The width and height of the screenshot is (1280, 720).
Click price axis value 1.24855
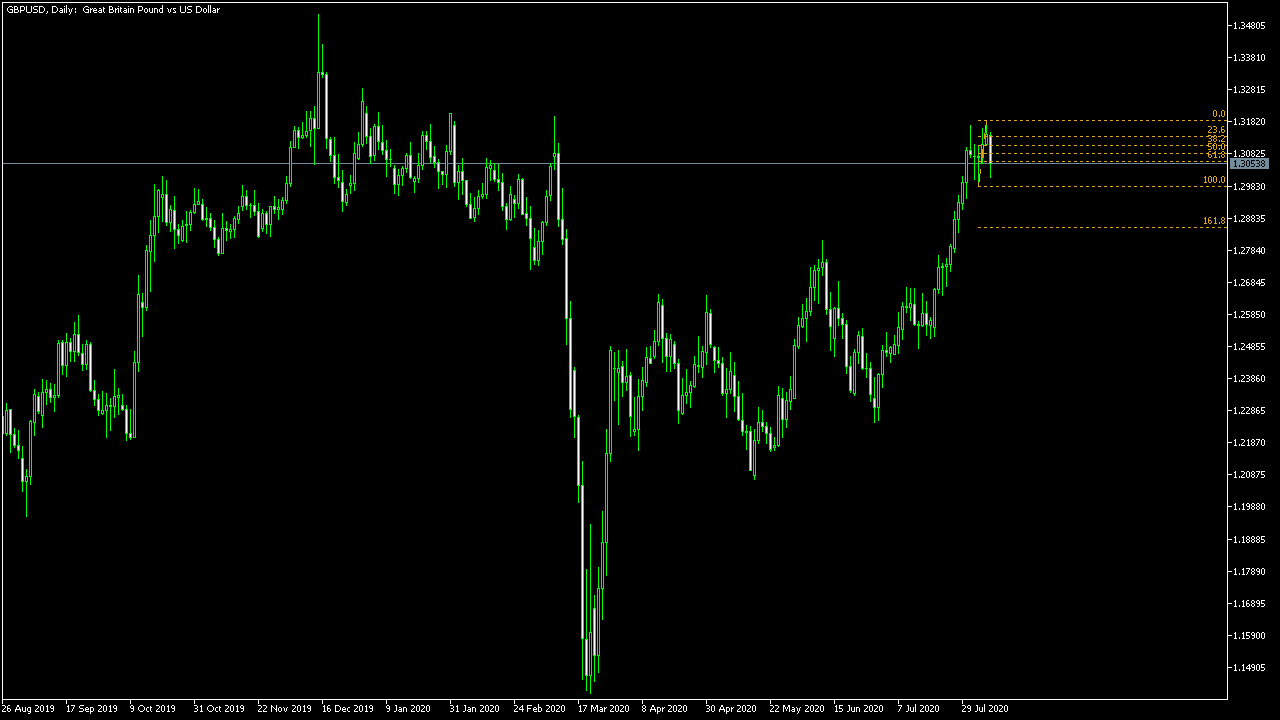pos(1250,347)
